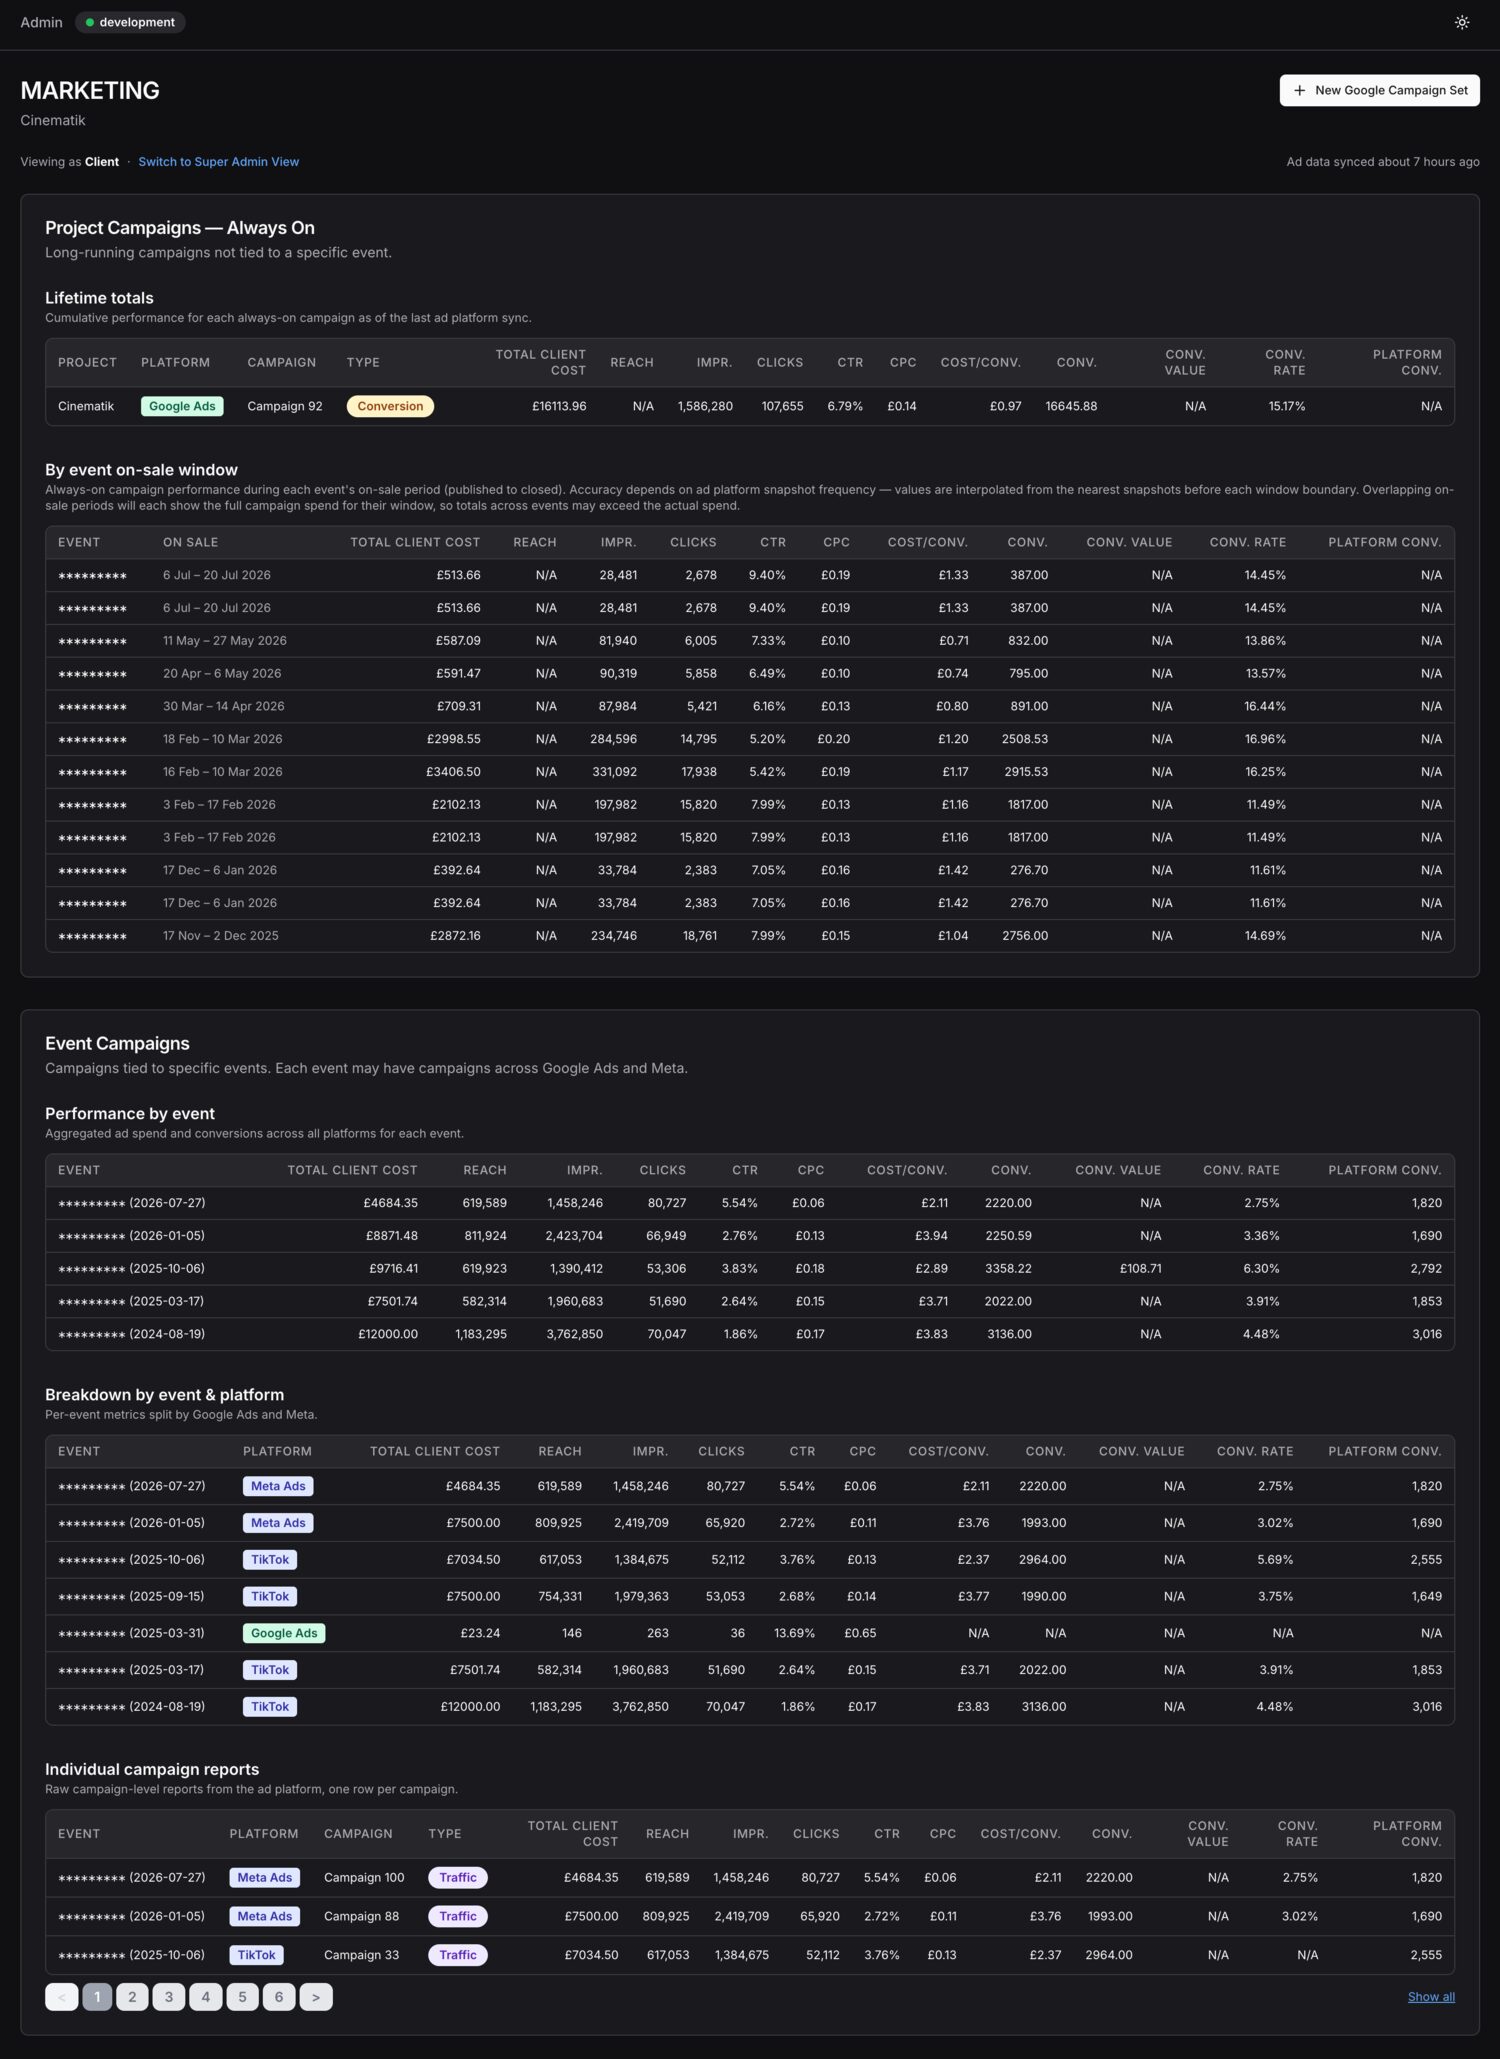The image size is (1500, 2059).
Task: Click 2915.53 conversions in on-sale table
Action: point(1025,772)
